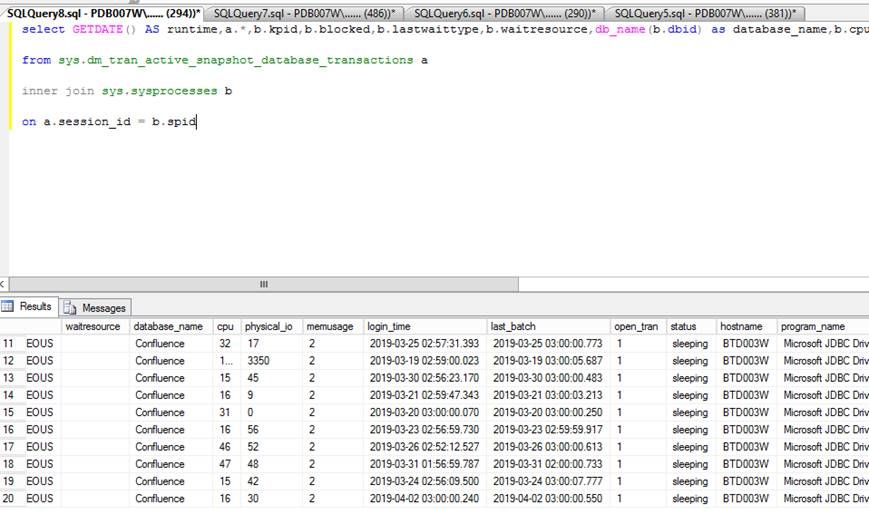Click sys.dm_tran_active_snapshot_database_transactions in query

point(236,60)
